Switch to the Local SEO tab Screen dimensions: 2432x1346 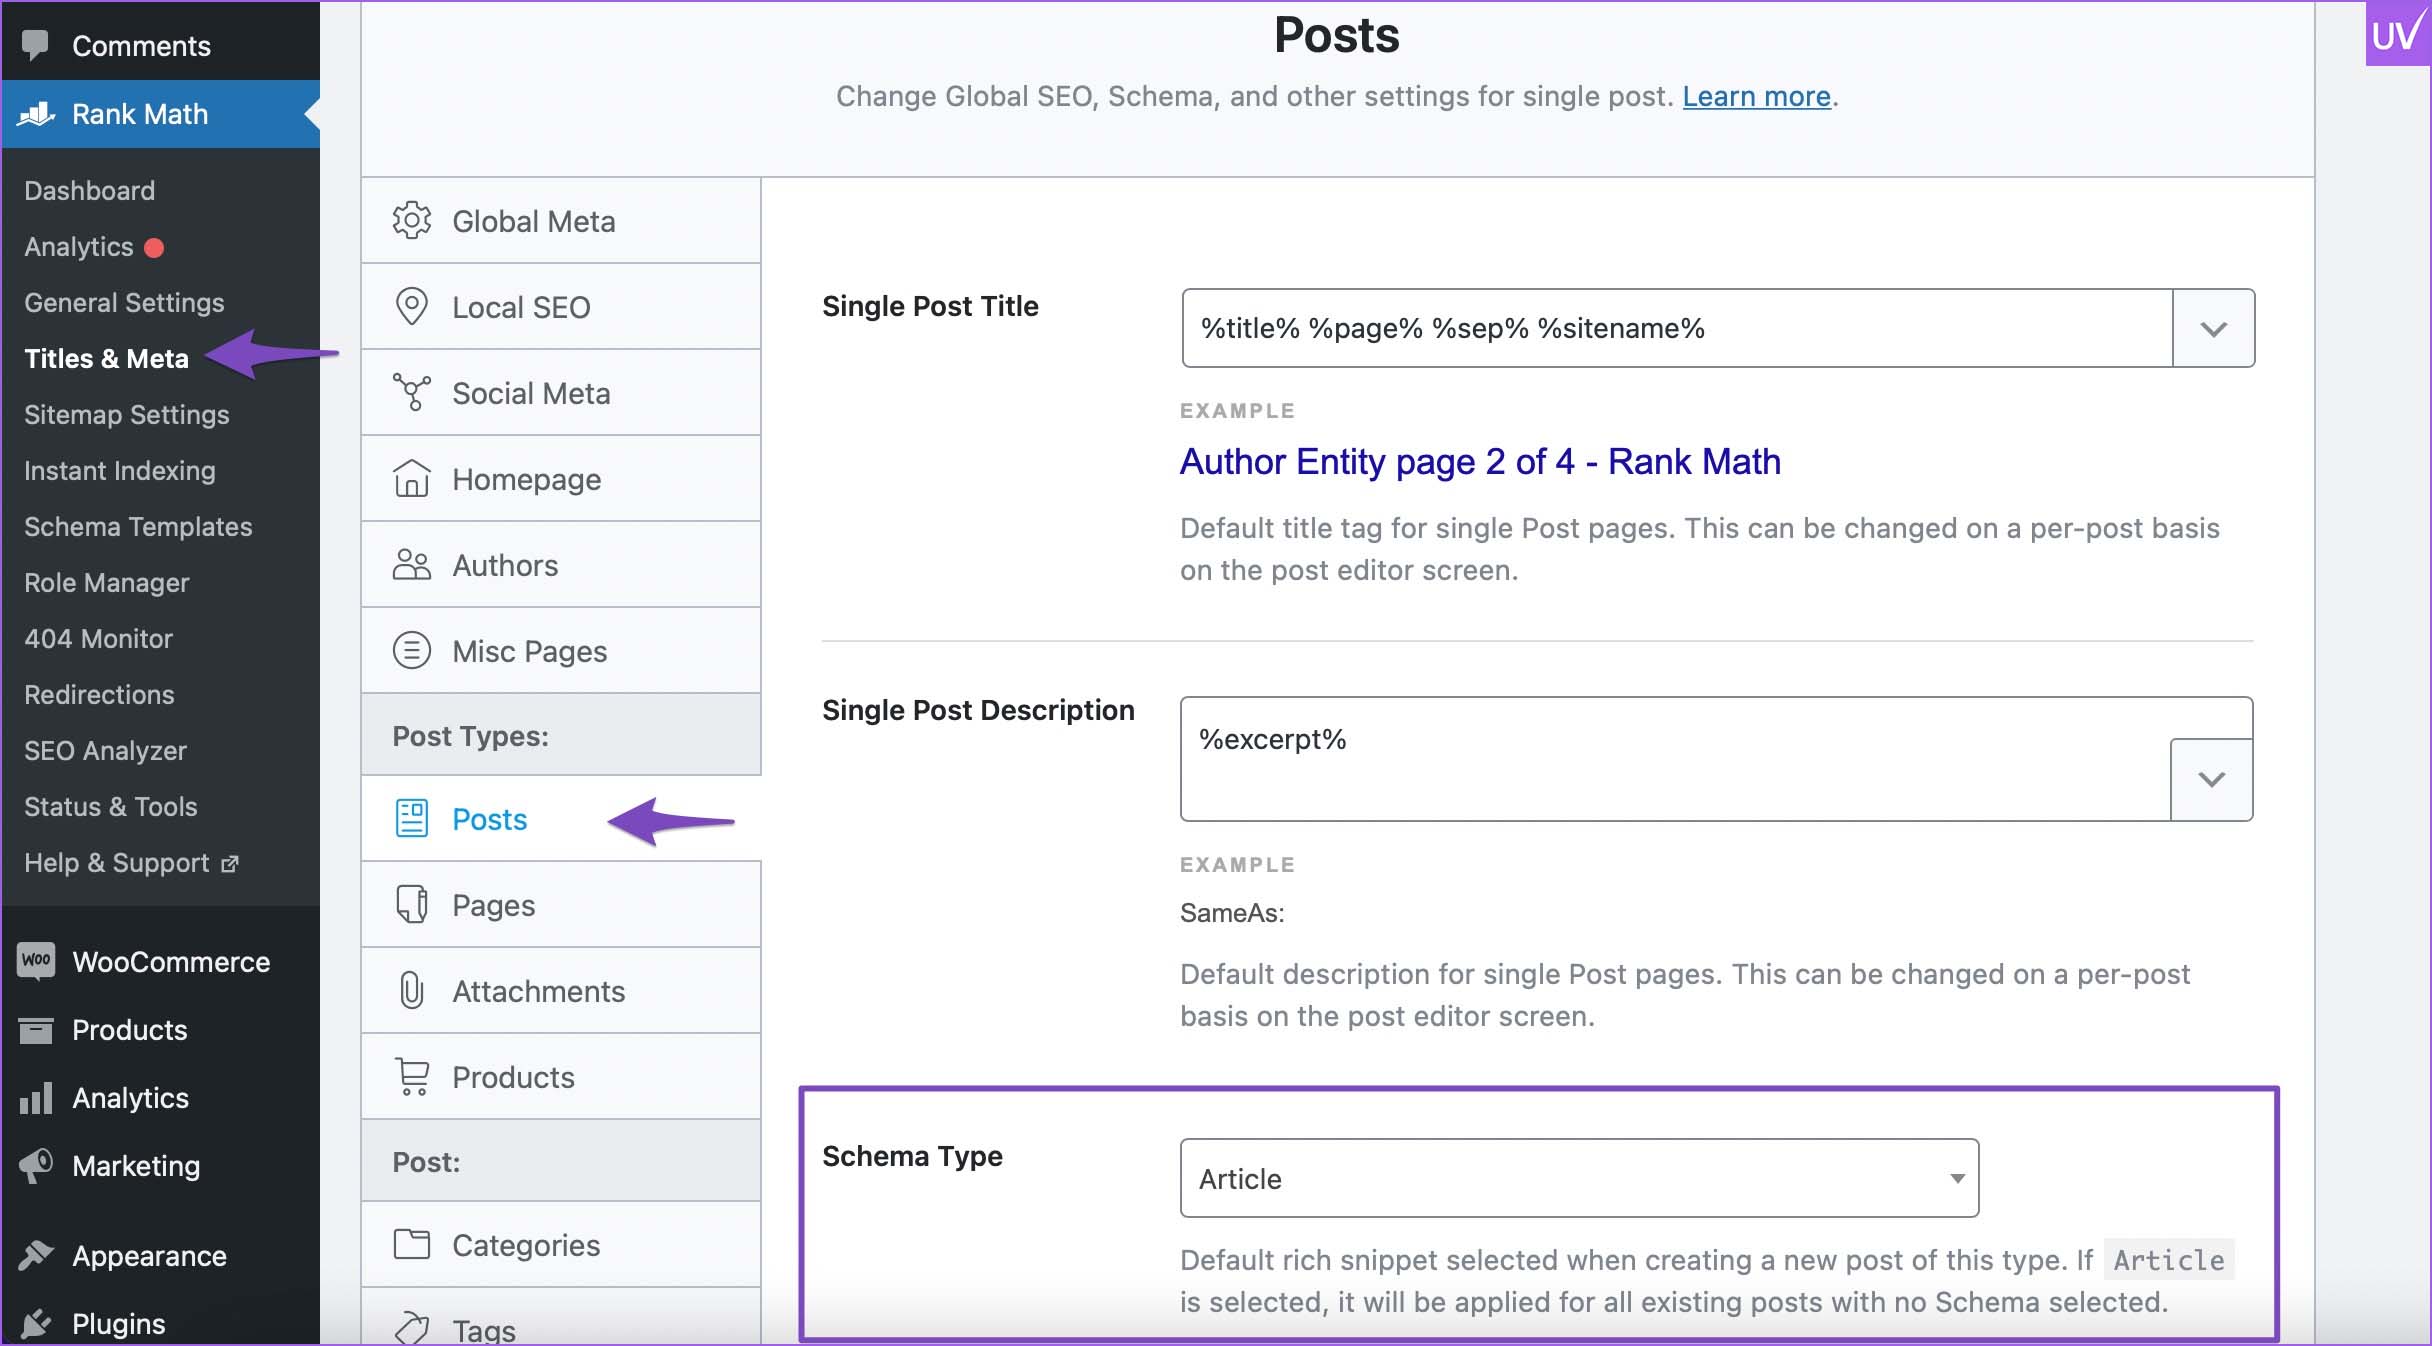point(561,307)
